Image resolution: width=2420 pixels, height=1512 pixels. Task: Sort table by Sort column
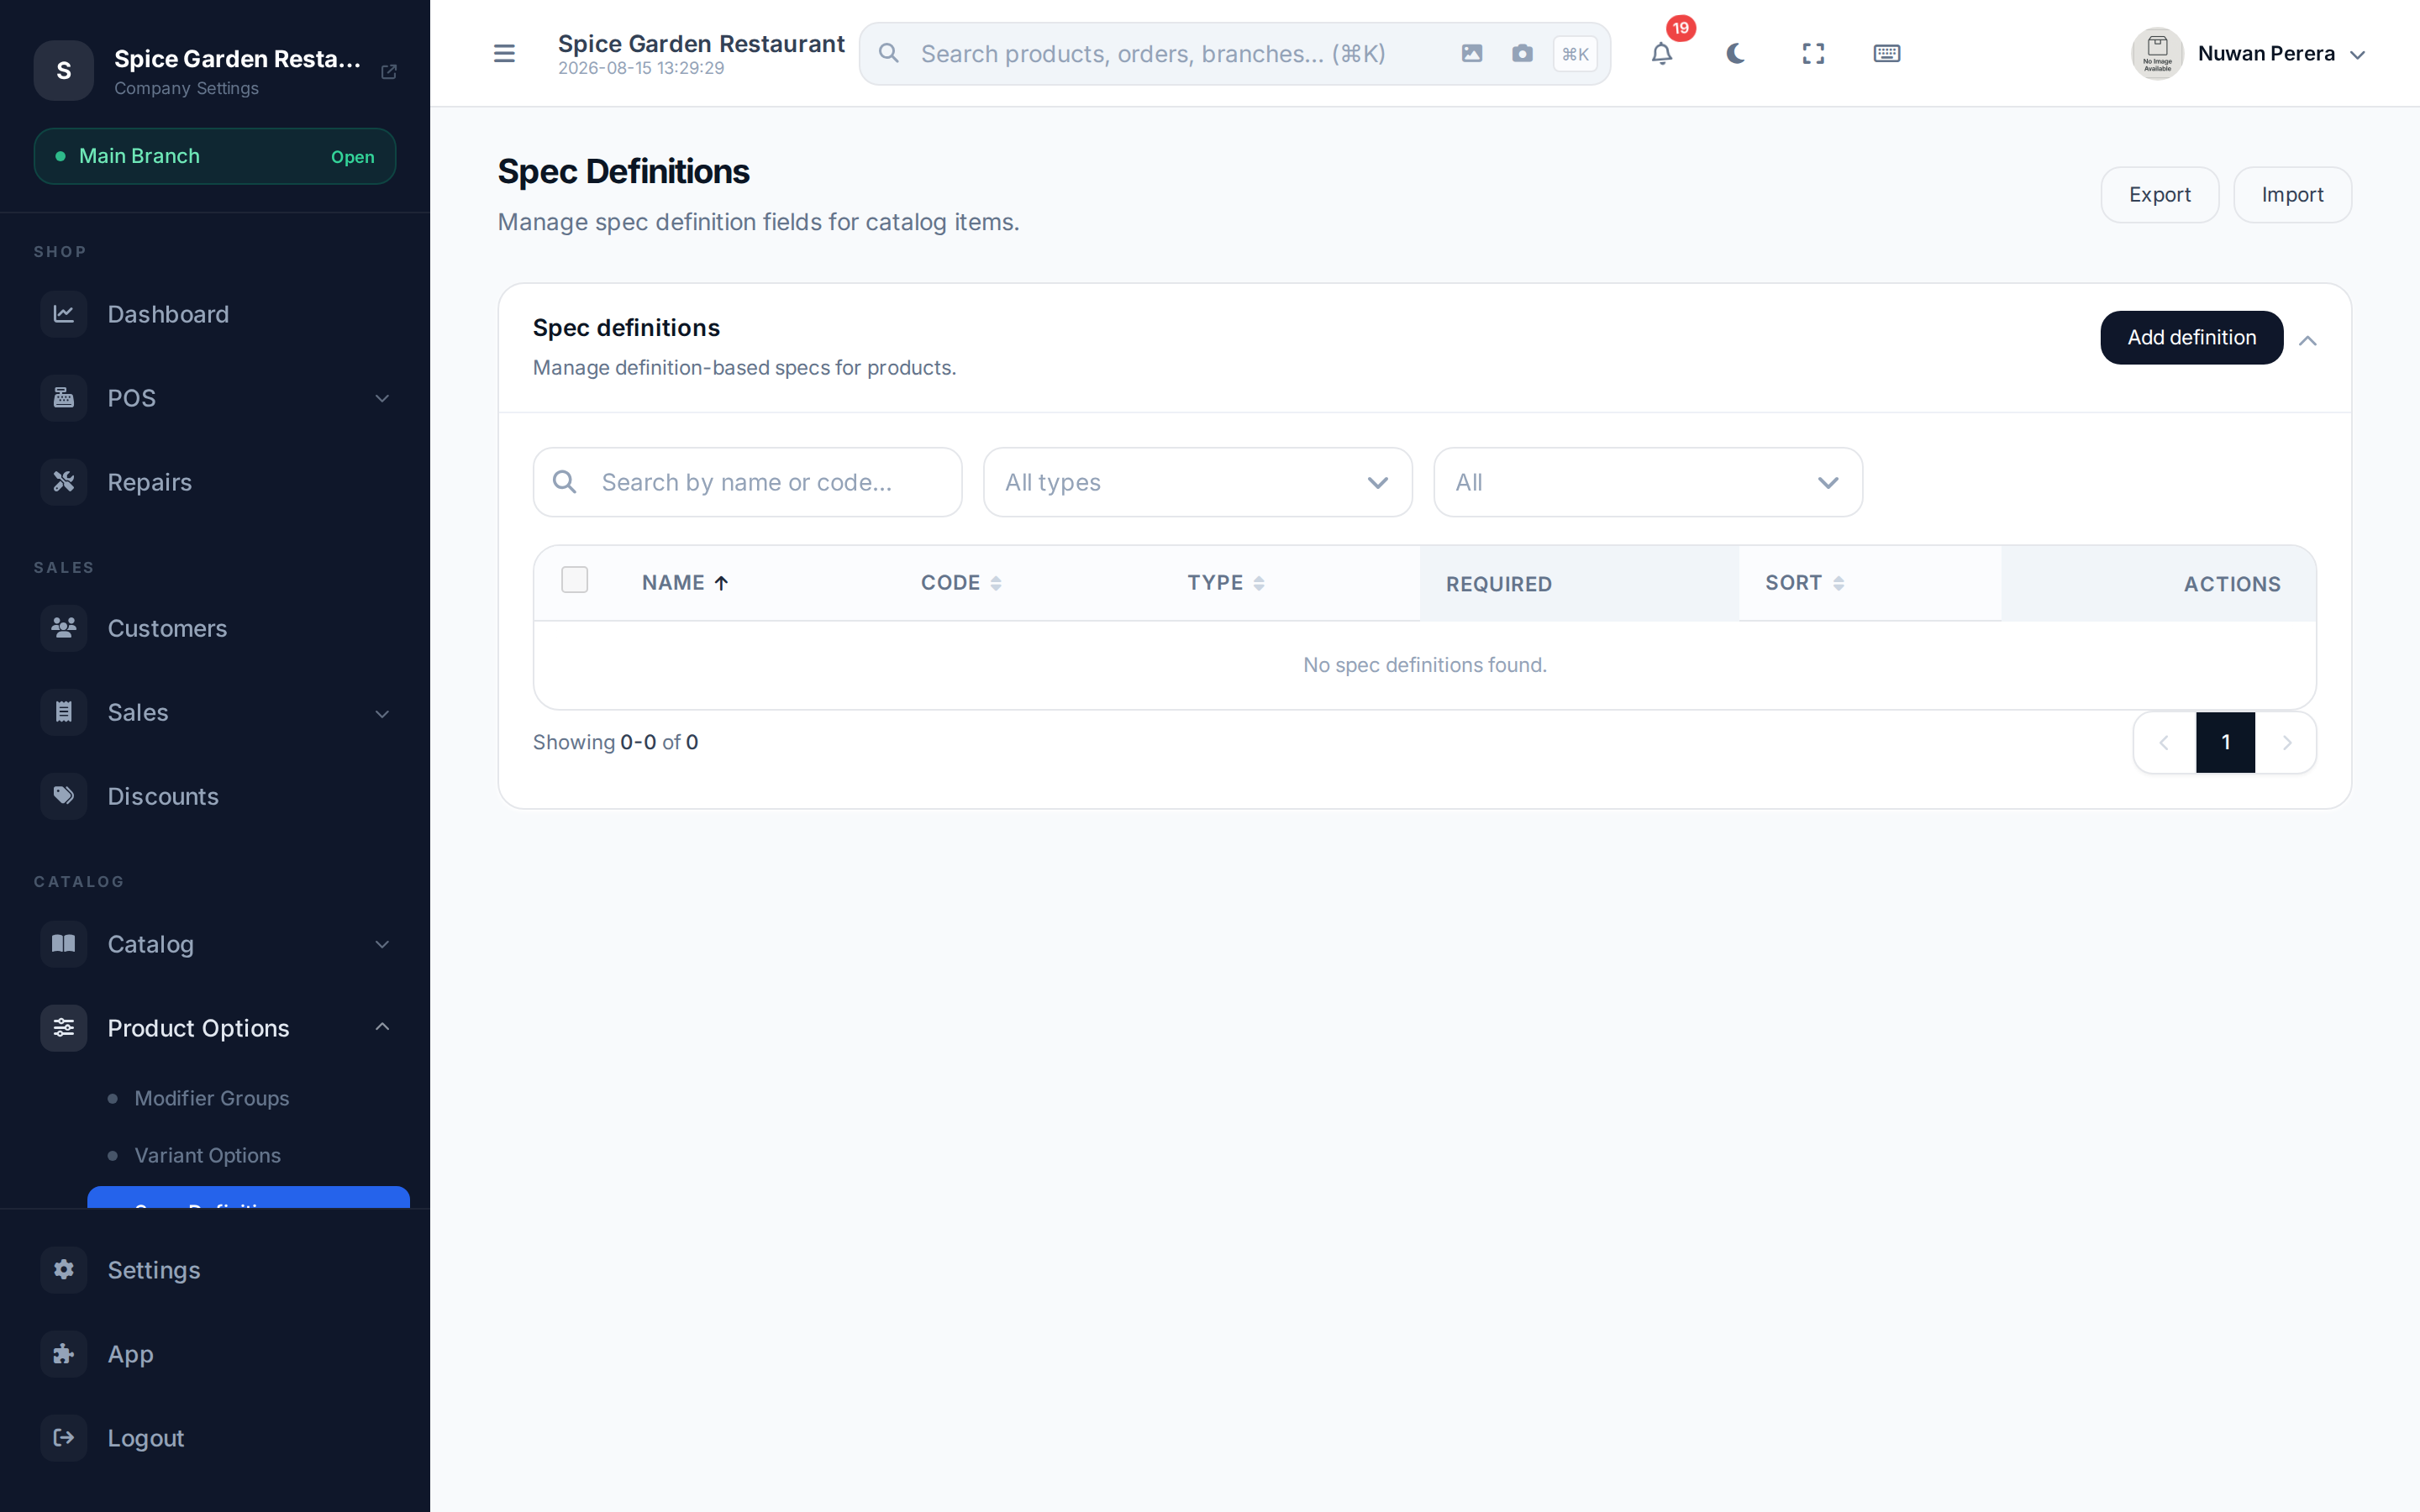click(1804, 583)
